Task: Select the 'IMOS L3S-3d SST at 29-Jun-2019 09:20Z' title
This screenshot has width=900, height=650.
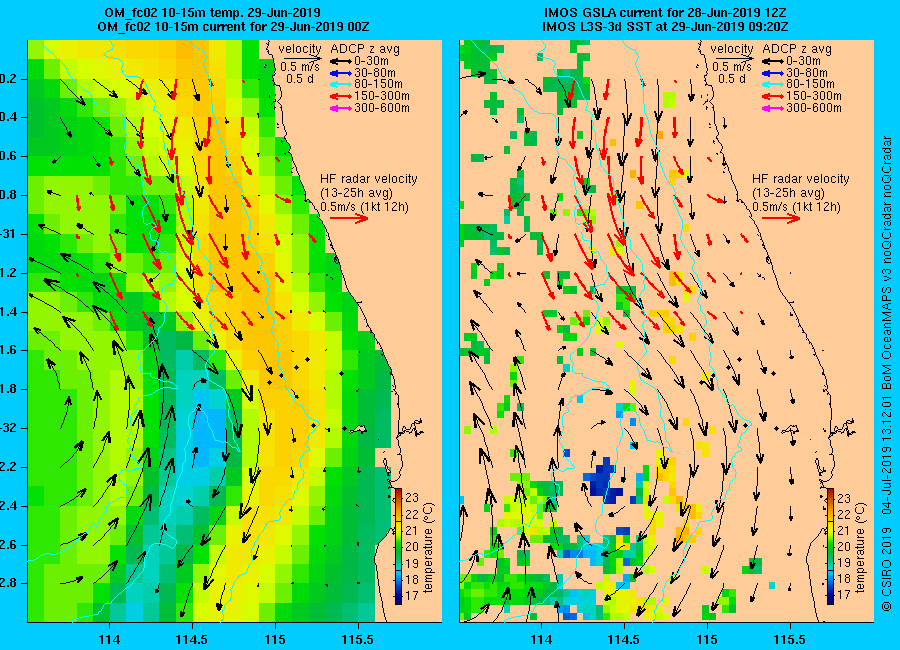Action: (x=665, y=26)
